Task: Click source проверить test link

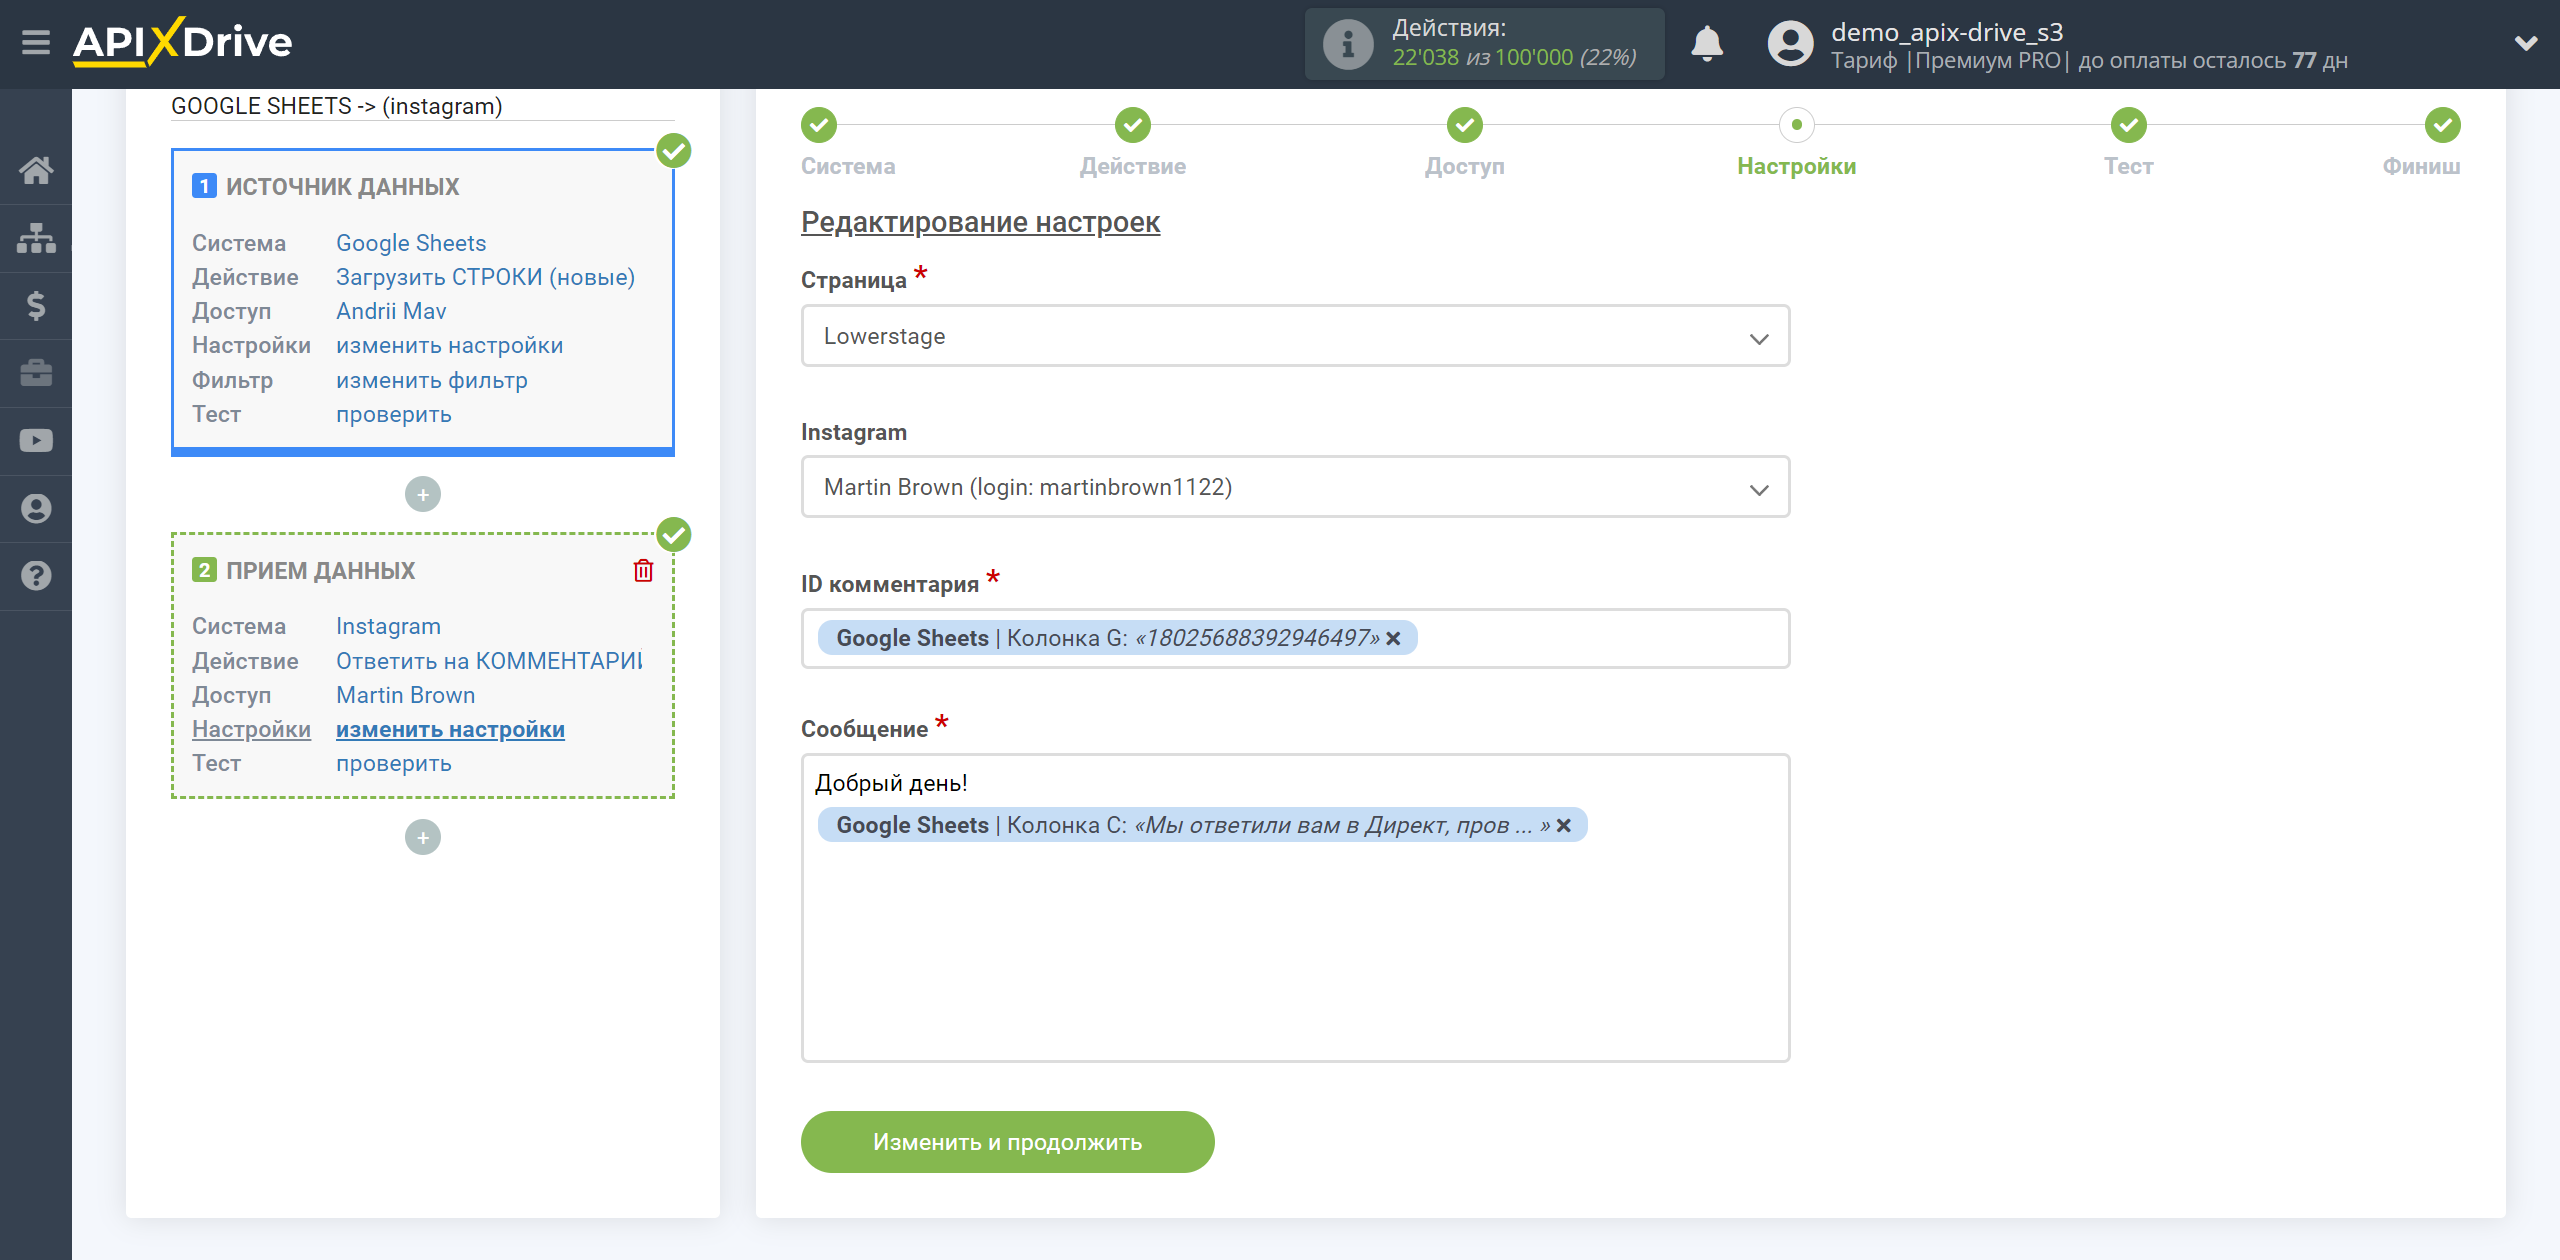Action: pos(394,414)
